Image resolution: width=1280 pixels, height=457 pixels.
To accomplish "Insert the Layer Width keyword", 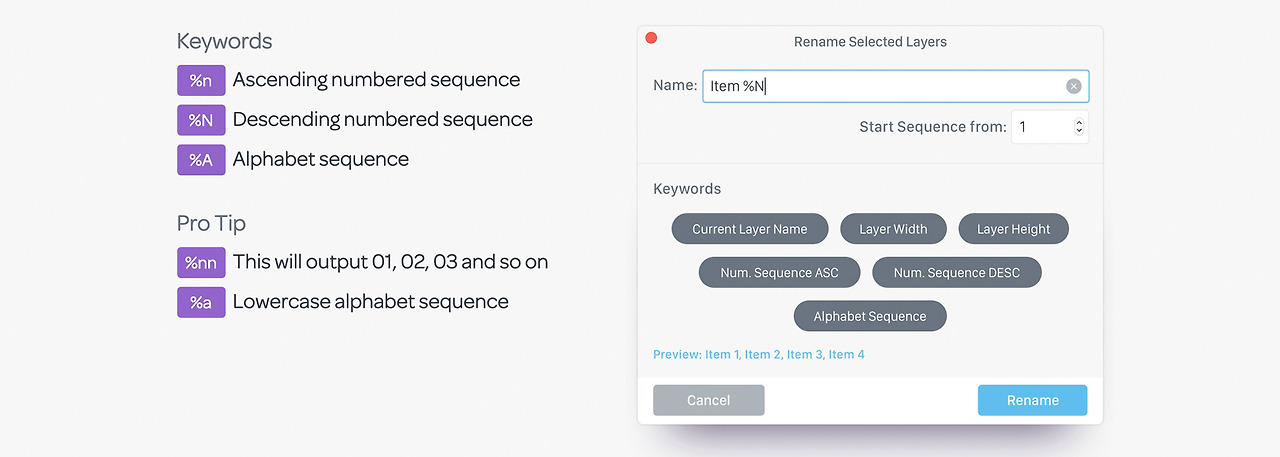I will [893, 229].
